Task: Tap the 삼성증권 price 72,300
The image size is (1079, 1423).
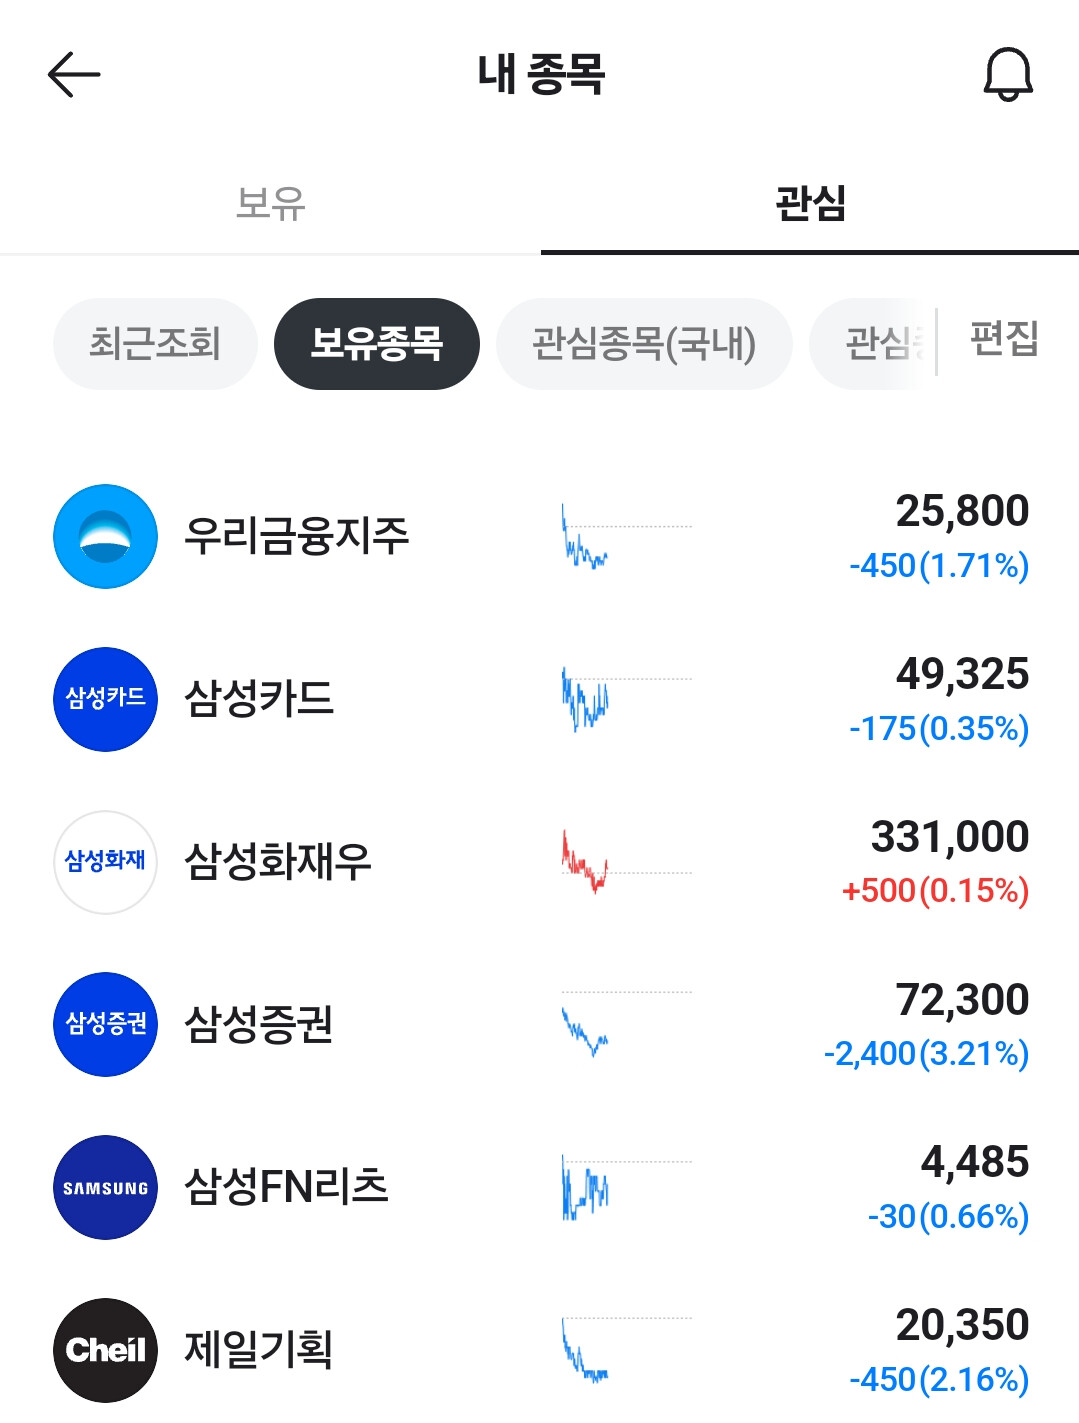Action: pyautogui.click(x=961, y=999)
